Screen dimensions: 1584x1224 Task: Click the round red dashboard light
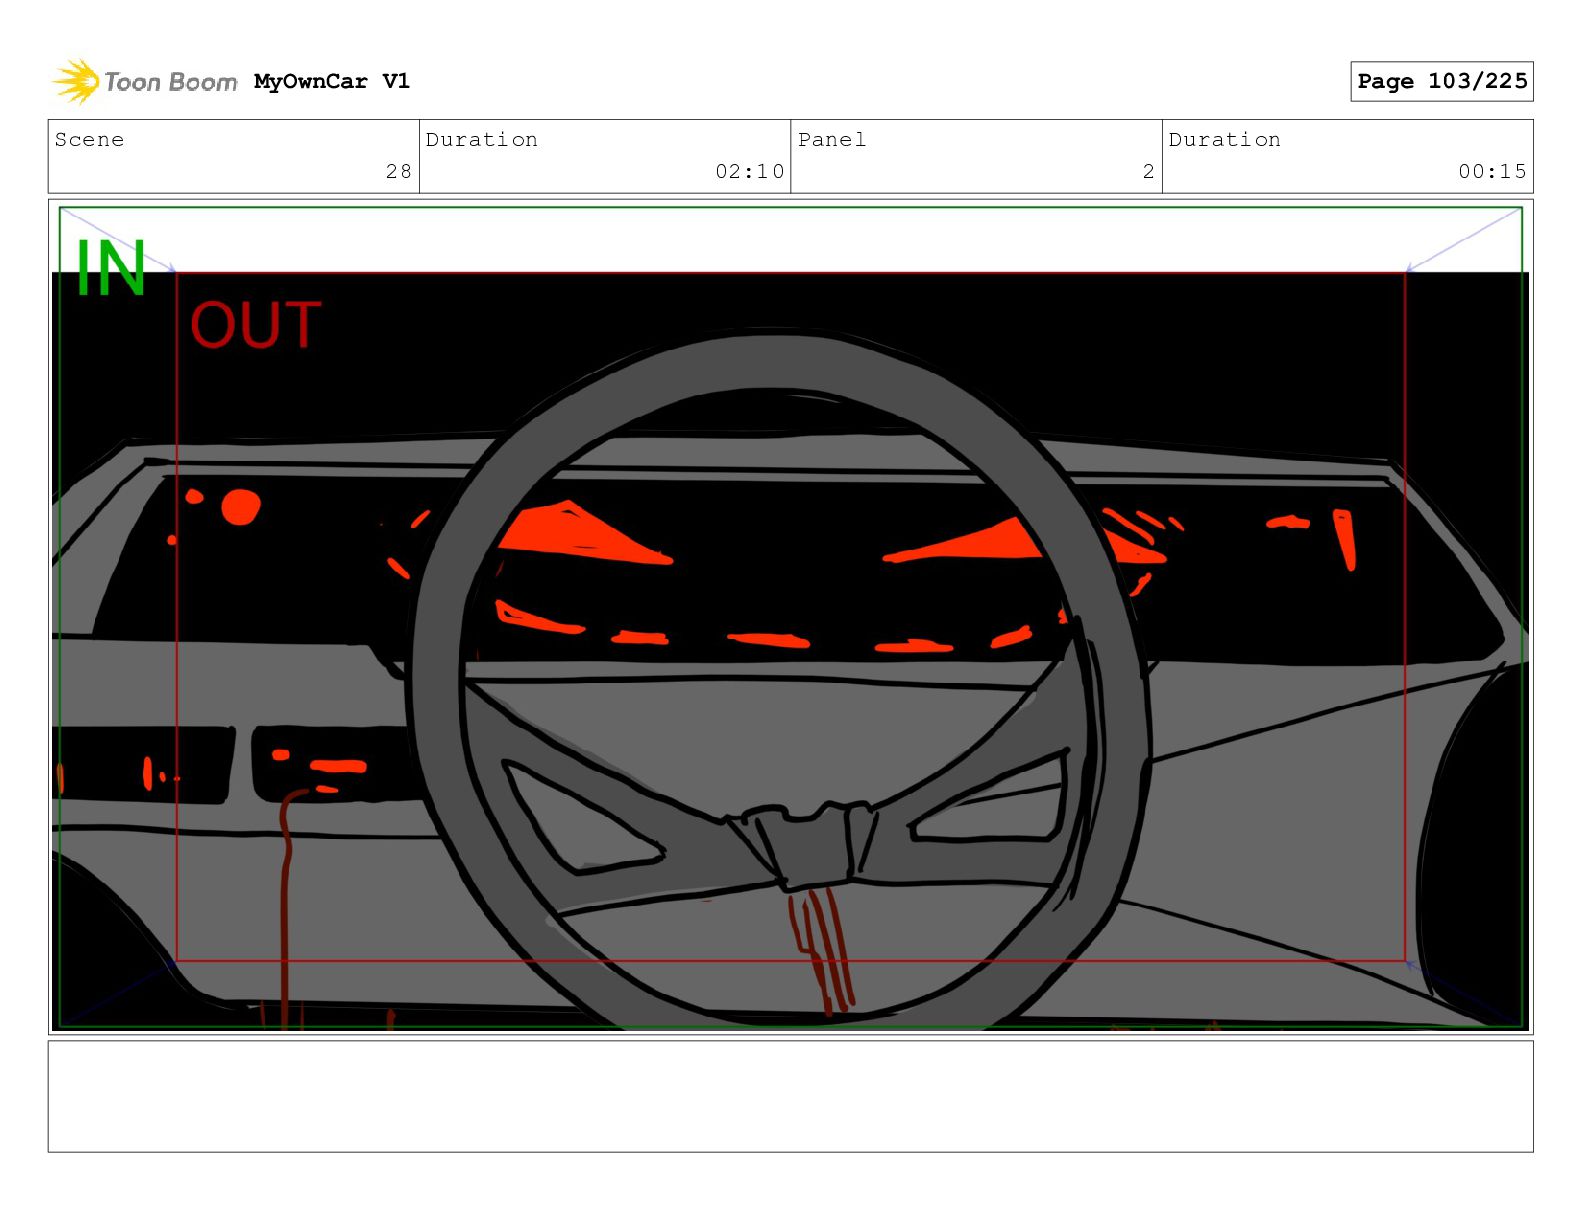240,507
